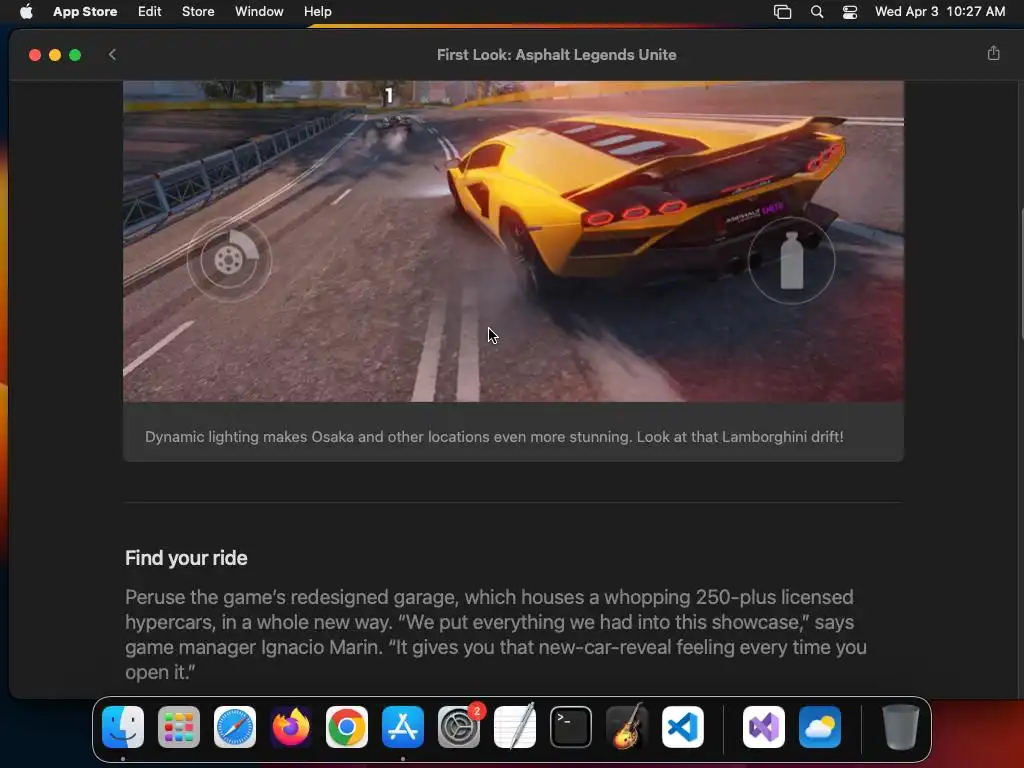Click the green full screen button

[x=75, y=55]
